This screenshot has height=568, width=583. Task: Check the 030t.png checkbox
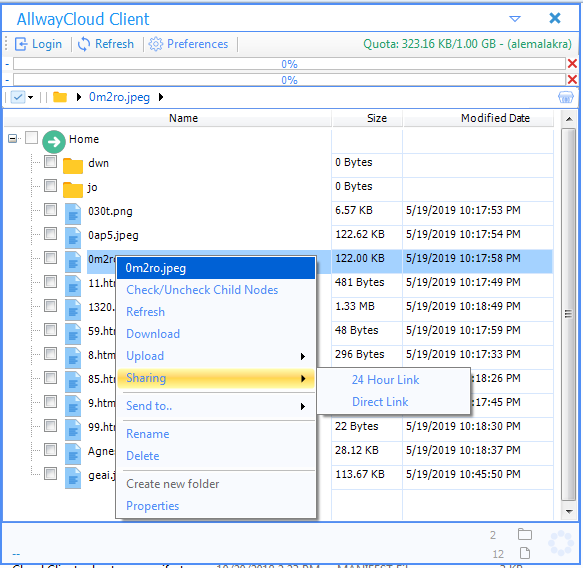coord(50,210)
